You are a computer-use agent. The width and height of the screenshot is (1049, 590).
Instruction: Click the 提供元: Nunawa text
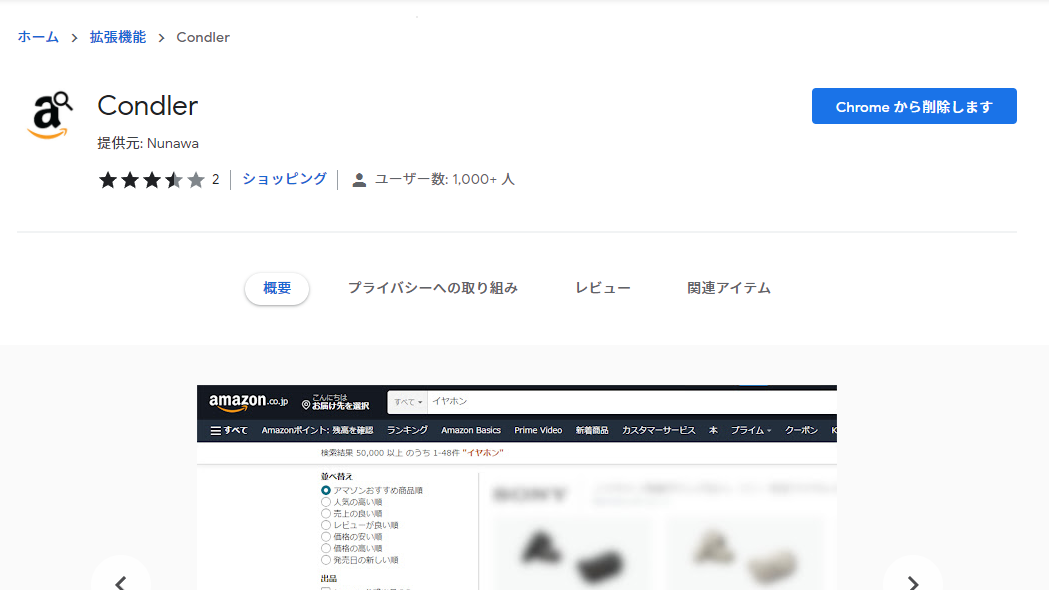[148, 143]
